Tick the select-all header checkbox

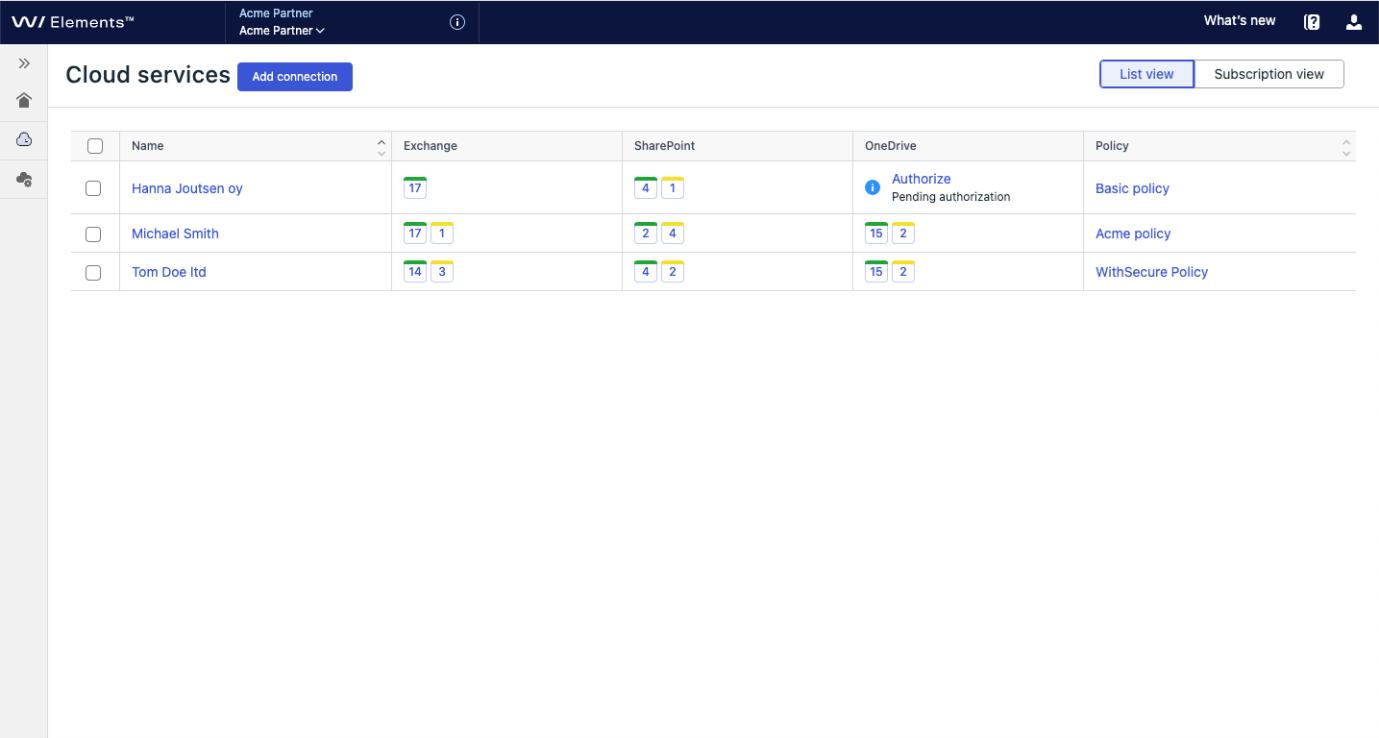95,146
